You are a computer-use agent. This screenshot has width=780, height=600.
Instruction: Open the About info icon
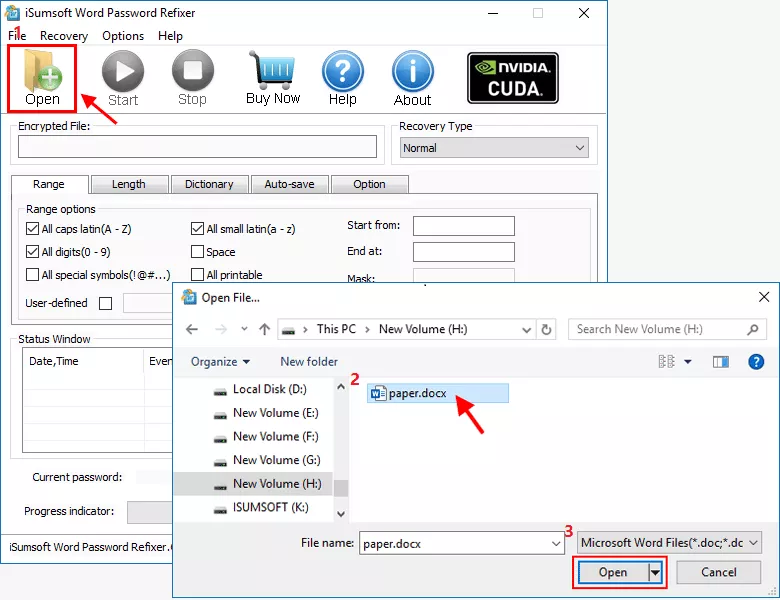412,71
